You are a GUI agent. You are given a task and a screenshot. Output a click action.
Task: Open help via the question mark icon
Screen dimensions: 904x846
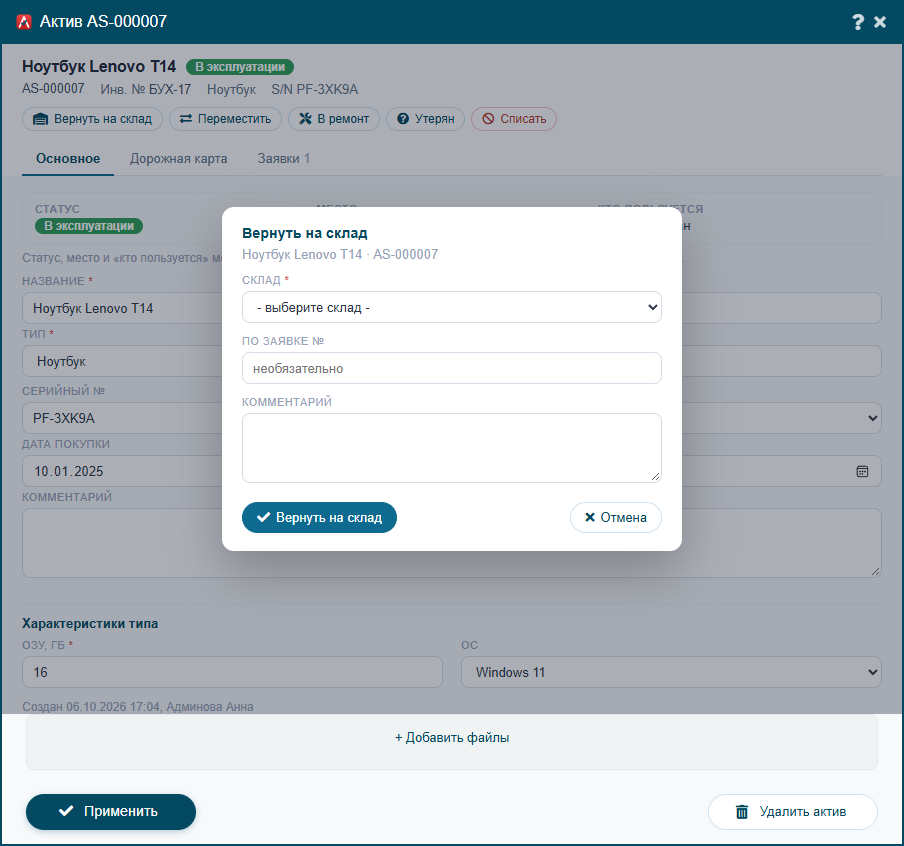click(x=858, y=22)
